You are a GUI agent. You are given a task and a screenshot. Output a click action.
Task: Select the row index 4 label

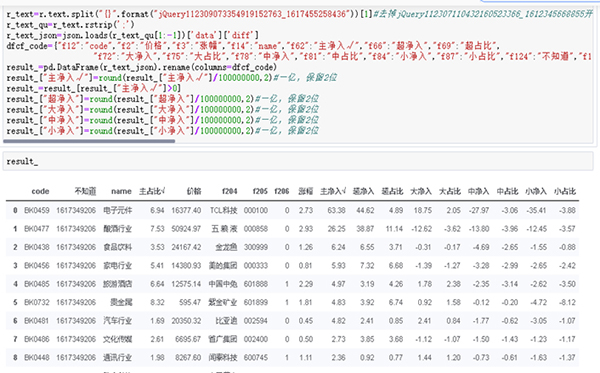click(x=15, y=284)
